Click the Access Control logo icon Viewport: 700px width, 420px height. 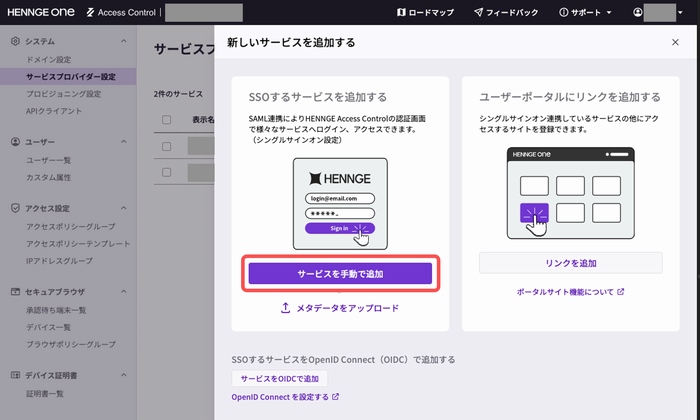[x=90, y=12]
